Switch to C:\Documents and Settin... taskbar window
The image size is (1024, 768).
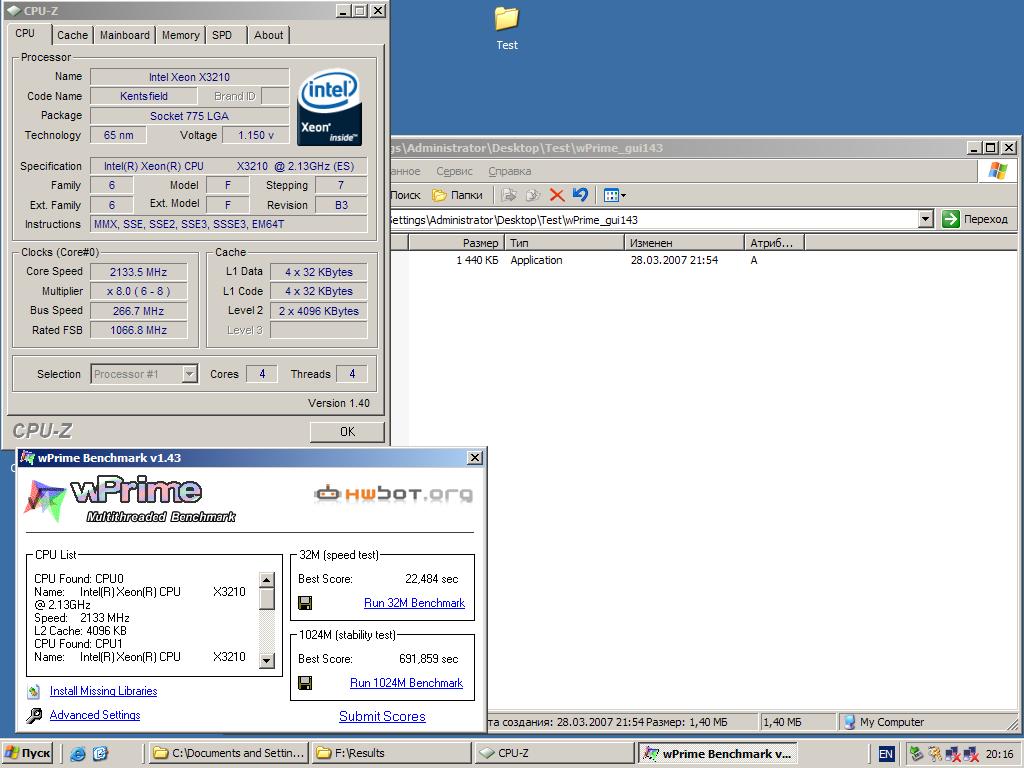tap(229, 753)
